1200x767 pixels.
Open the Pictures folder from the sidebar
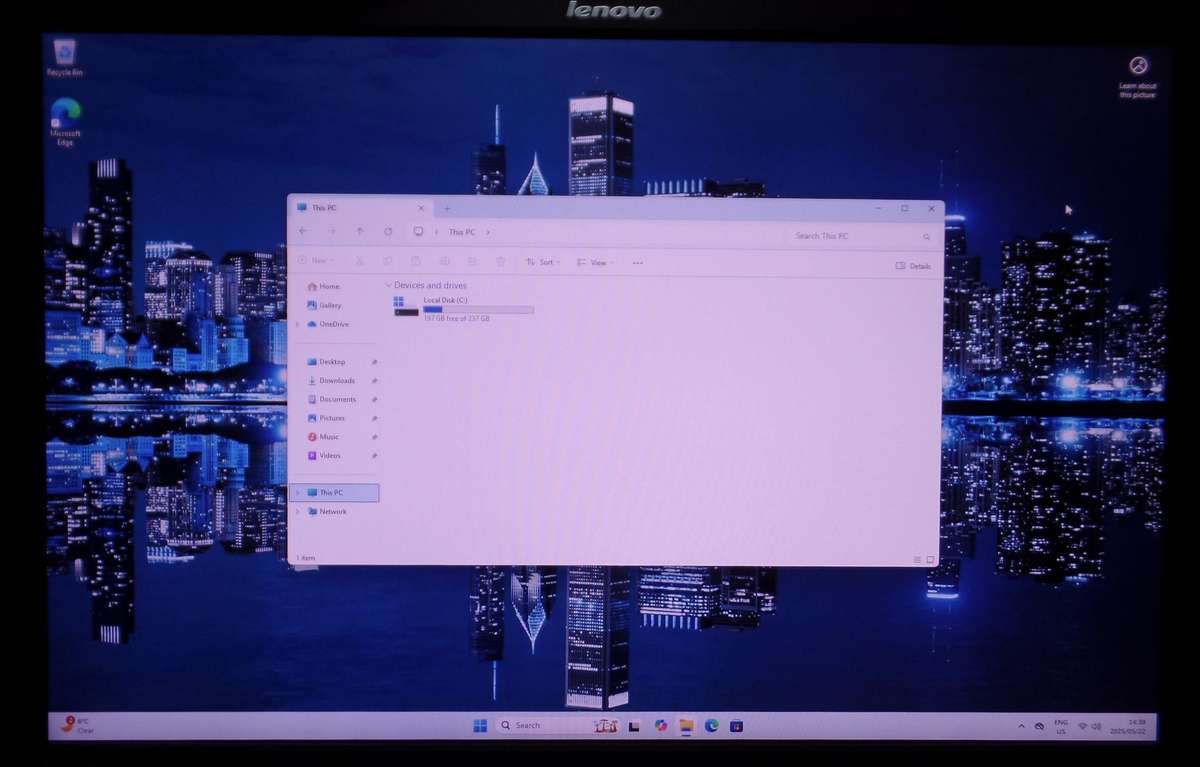click(332, 417)
